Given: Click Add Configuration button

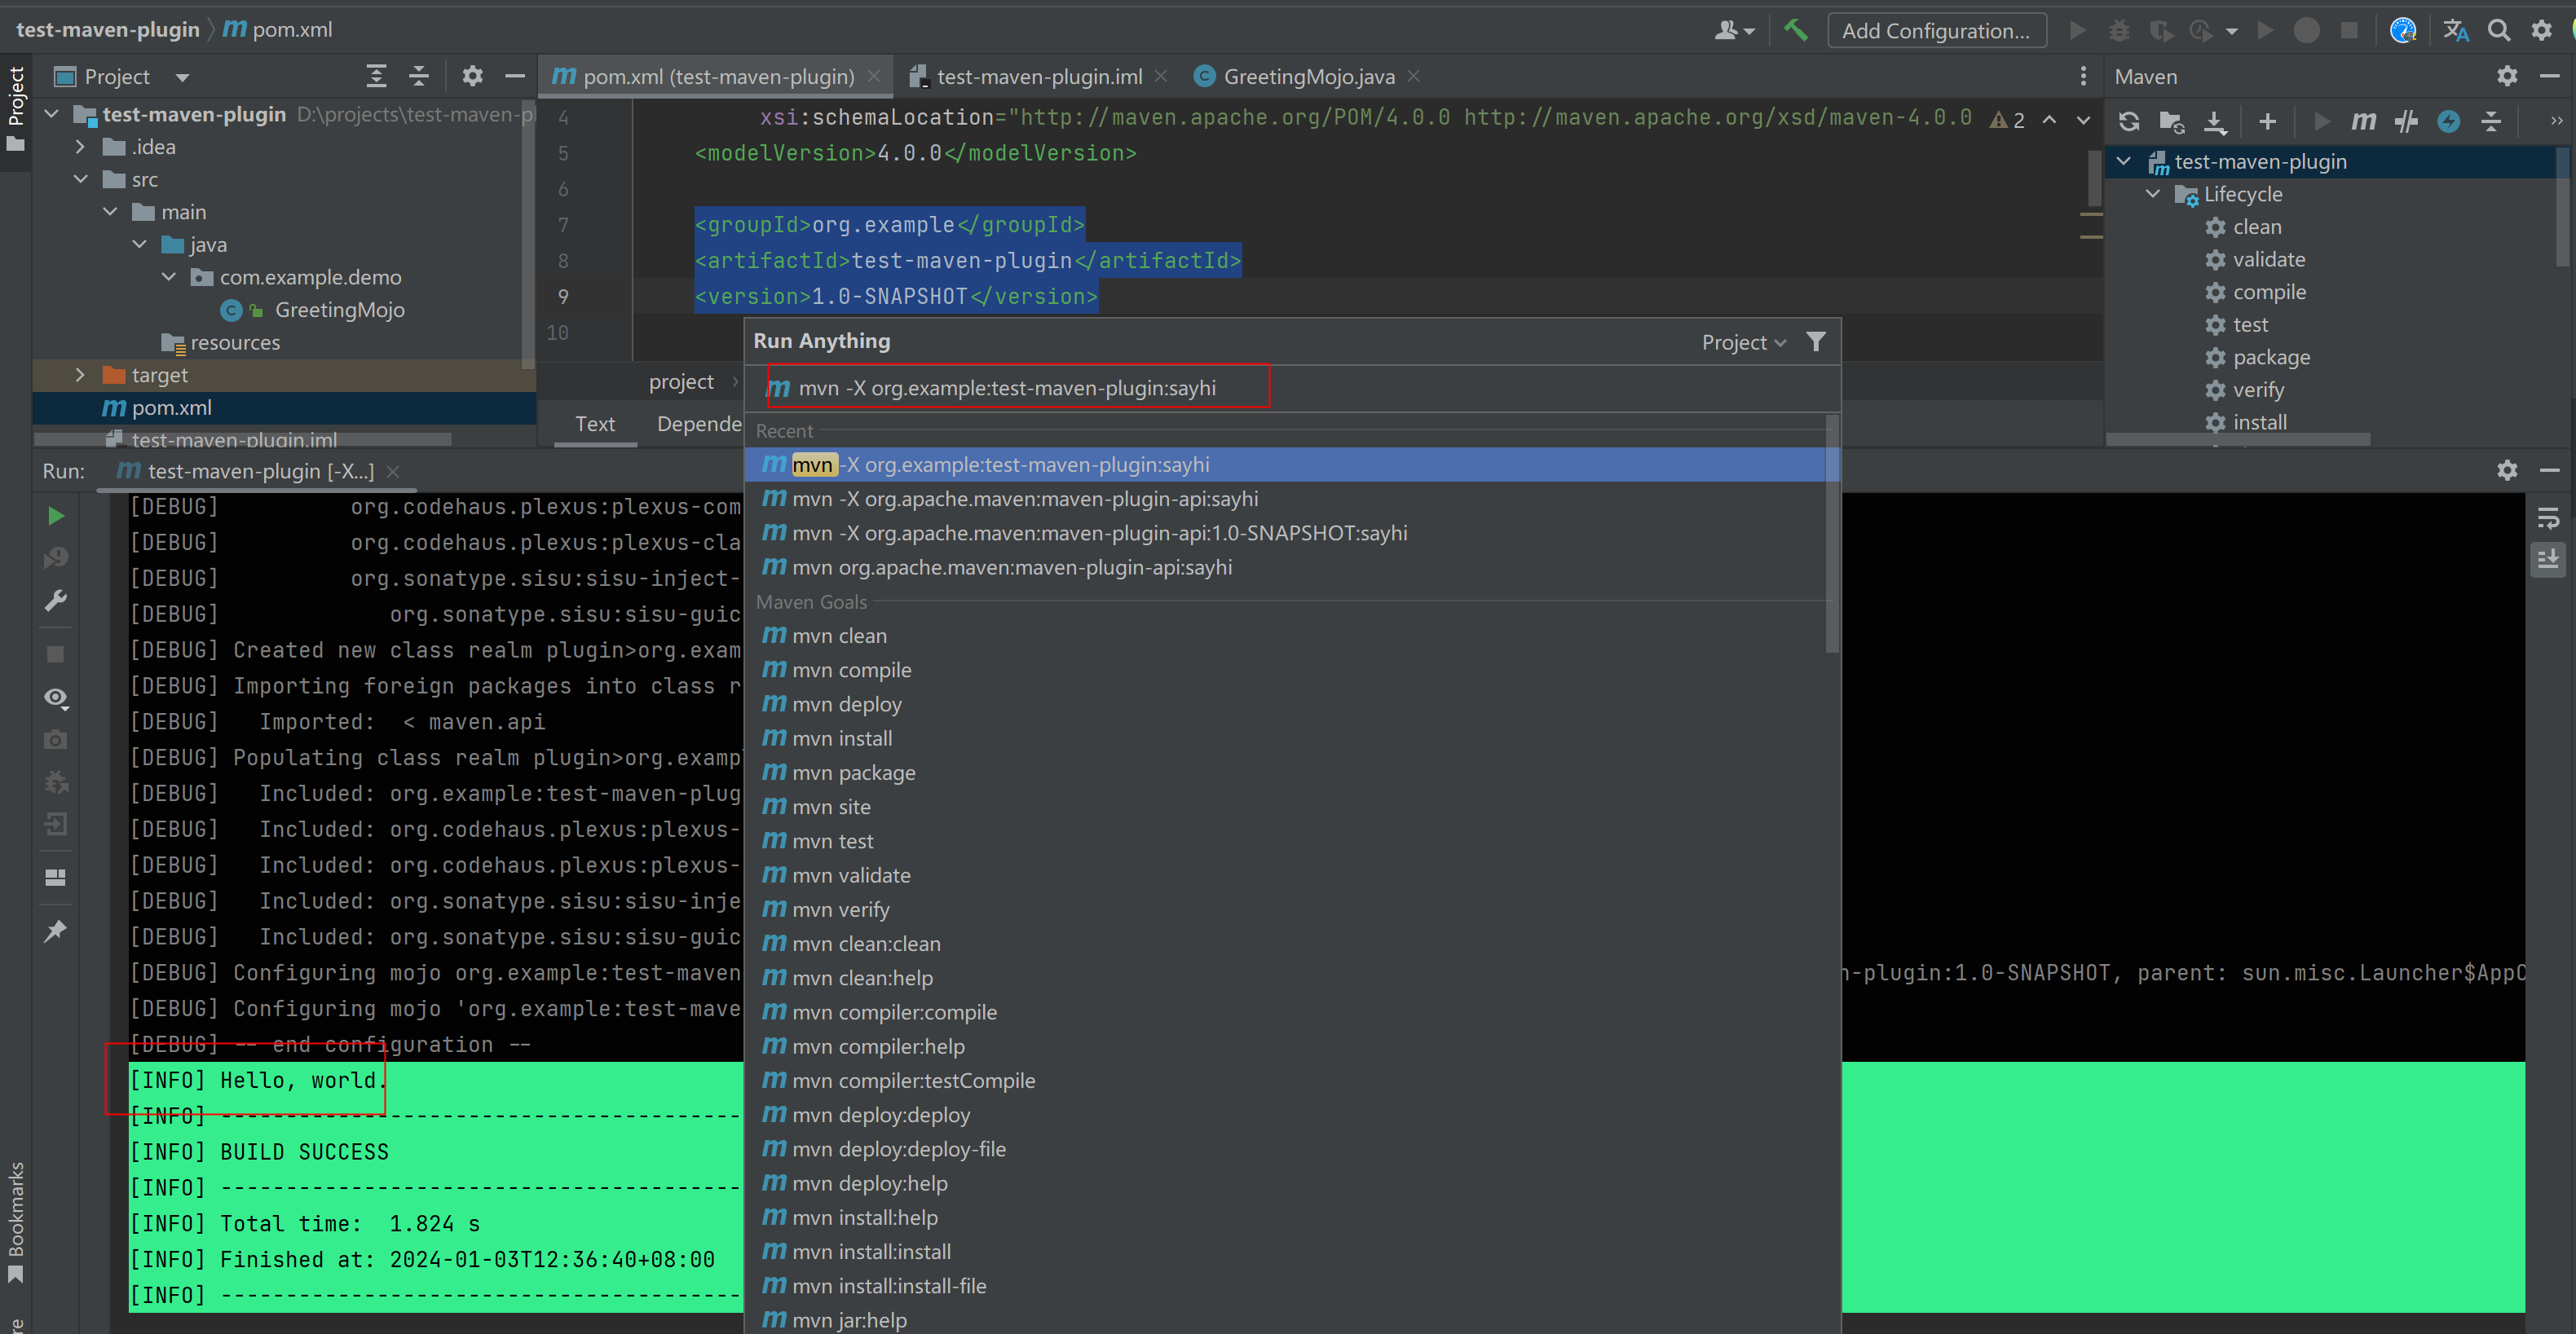Looking at the screenshot, I should [x=1936, y=31].
